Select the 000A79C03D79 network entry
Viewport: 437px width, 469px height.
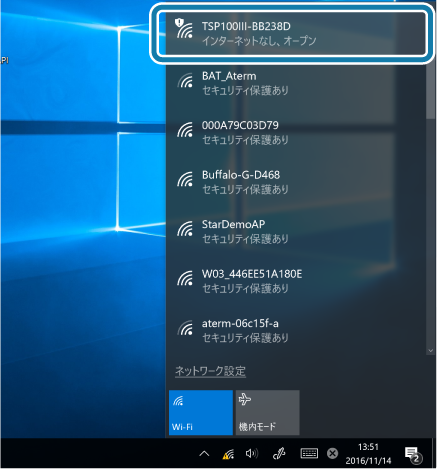pos(296,132)
